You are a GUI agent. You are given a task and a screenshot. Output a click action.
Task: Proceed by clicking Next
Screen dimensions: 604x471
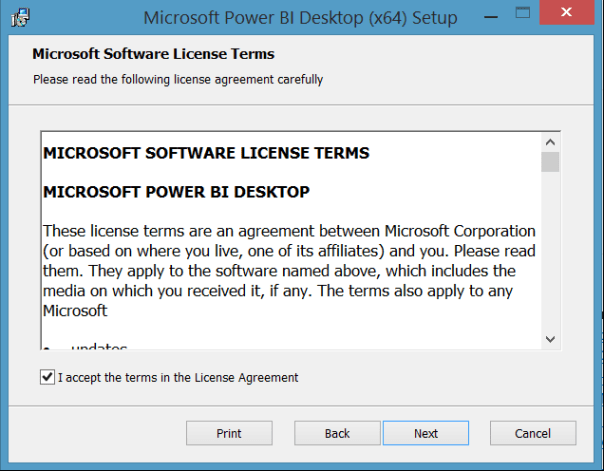tap(426, 433)
